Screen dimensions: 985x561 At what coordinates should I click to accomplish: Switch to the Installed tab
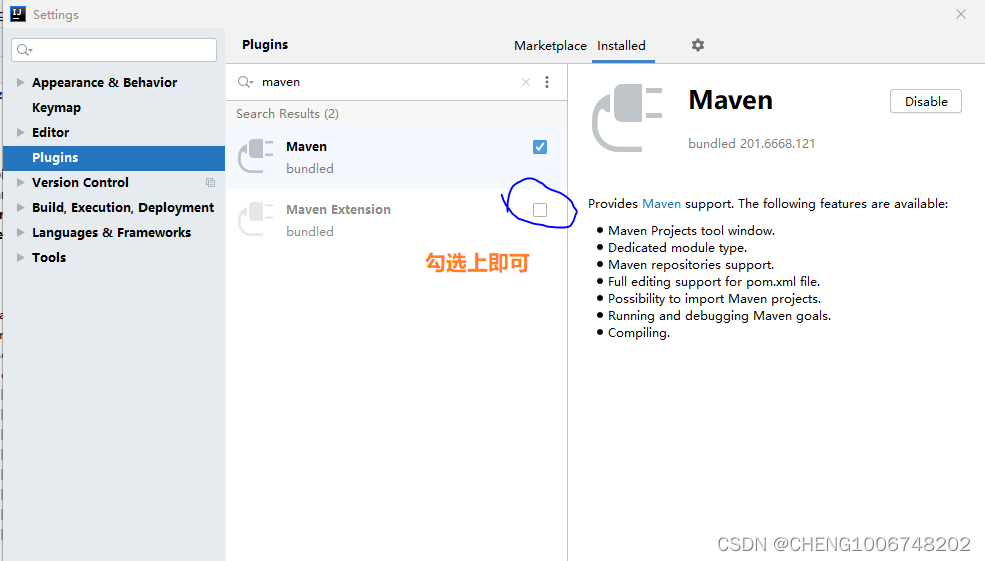[621, 46]
